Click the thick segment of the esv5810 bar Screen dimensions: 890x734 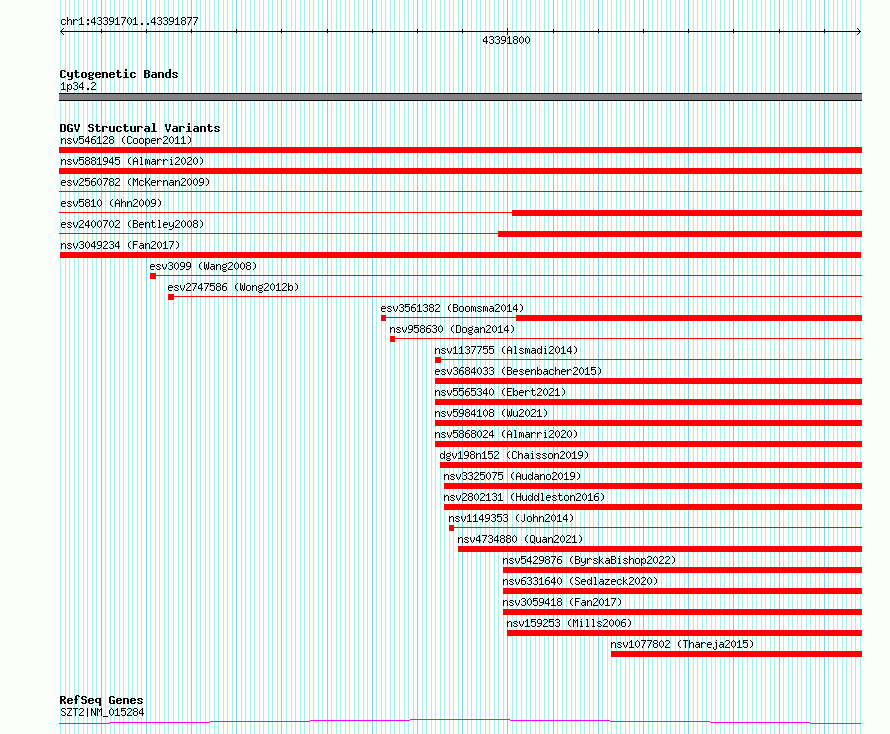687,213
